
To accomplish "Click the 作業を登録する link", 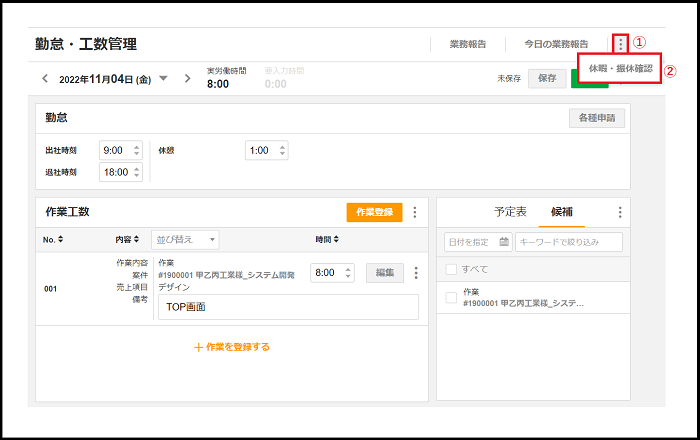I will pyautogui.click(x=231, y=347).
